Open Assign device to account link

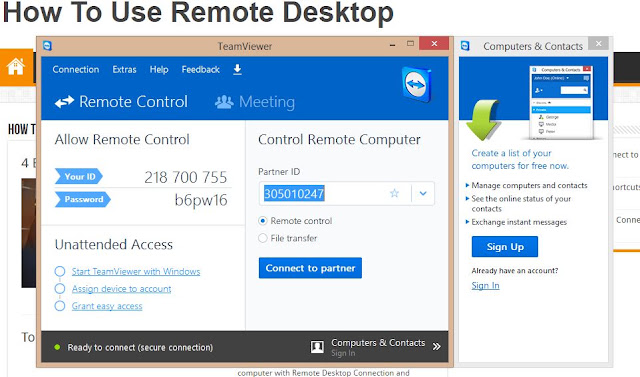(x=122, y=289)
